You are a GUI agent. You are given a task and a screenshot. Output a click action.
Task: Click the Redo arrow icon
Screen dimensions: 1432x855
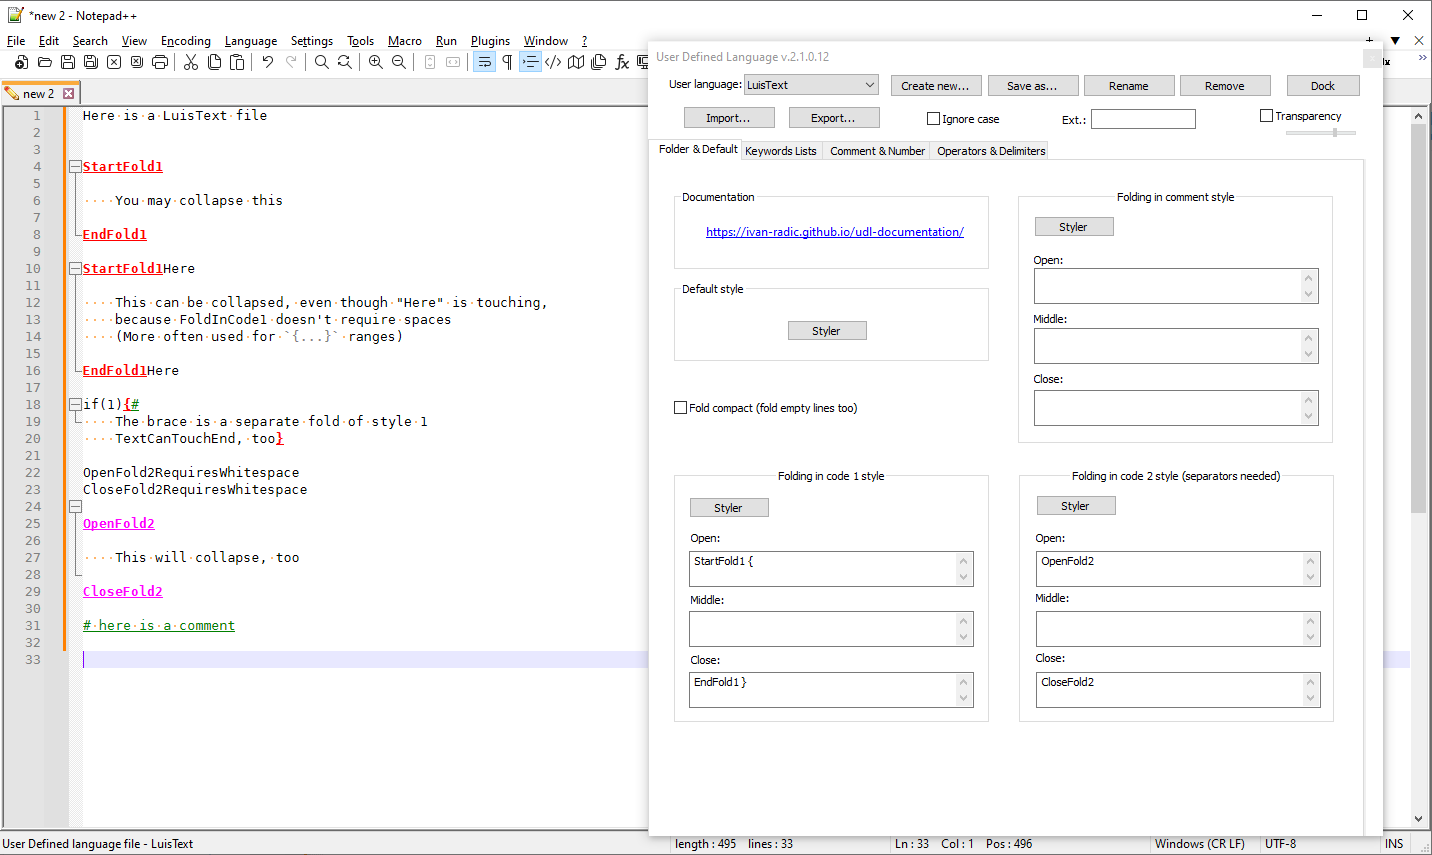(291, 62)
